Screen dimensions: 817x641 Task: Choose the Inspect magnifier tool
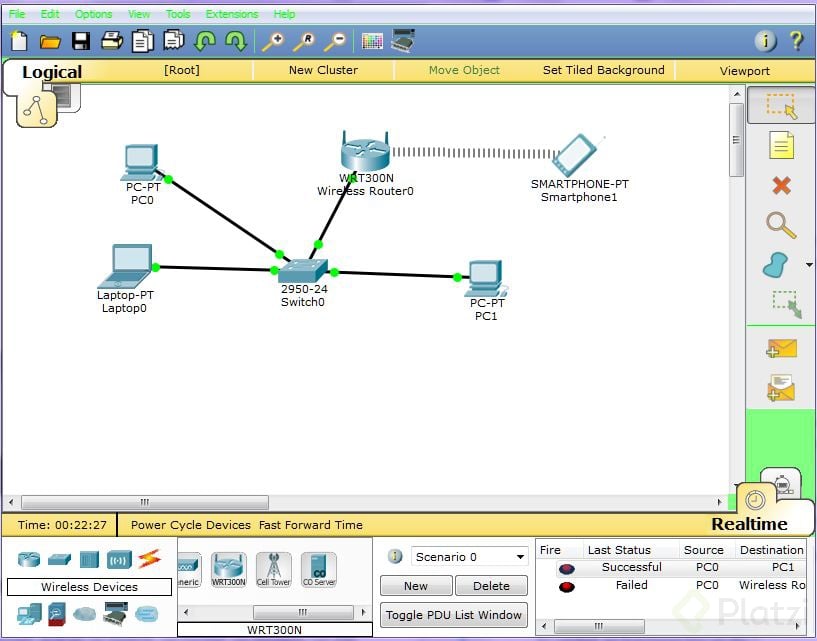click(781, 226)
